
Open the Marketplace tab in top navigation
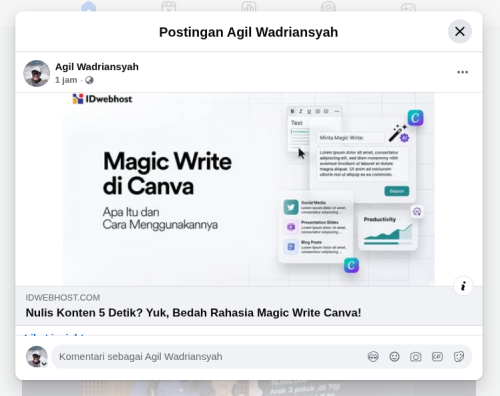pos(249,6)
